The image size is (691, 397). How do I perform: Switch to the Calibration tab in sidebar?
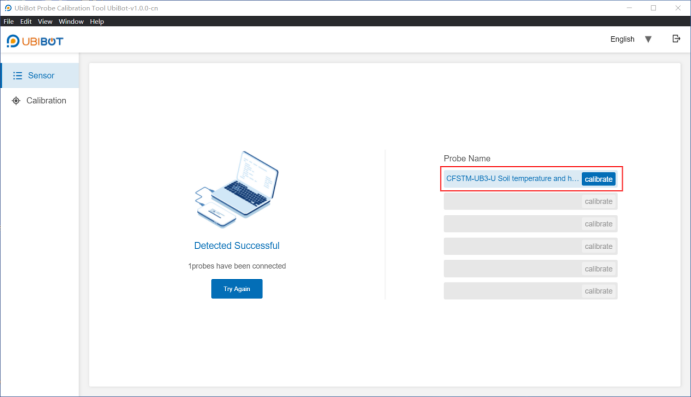tap(40, 100)
